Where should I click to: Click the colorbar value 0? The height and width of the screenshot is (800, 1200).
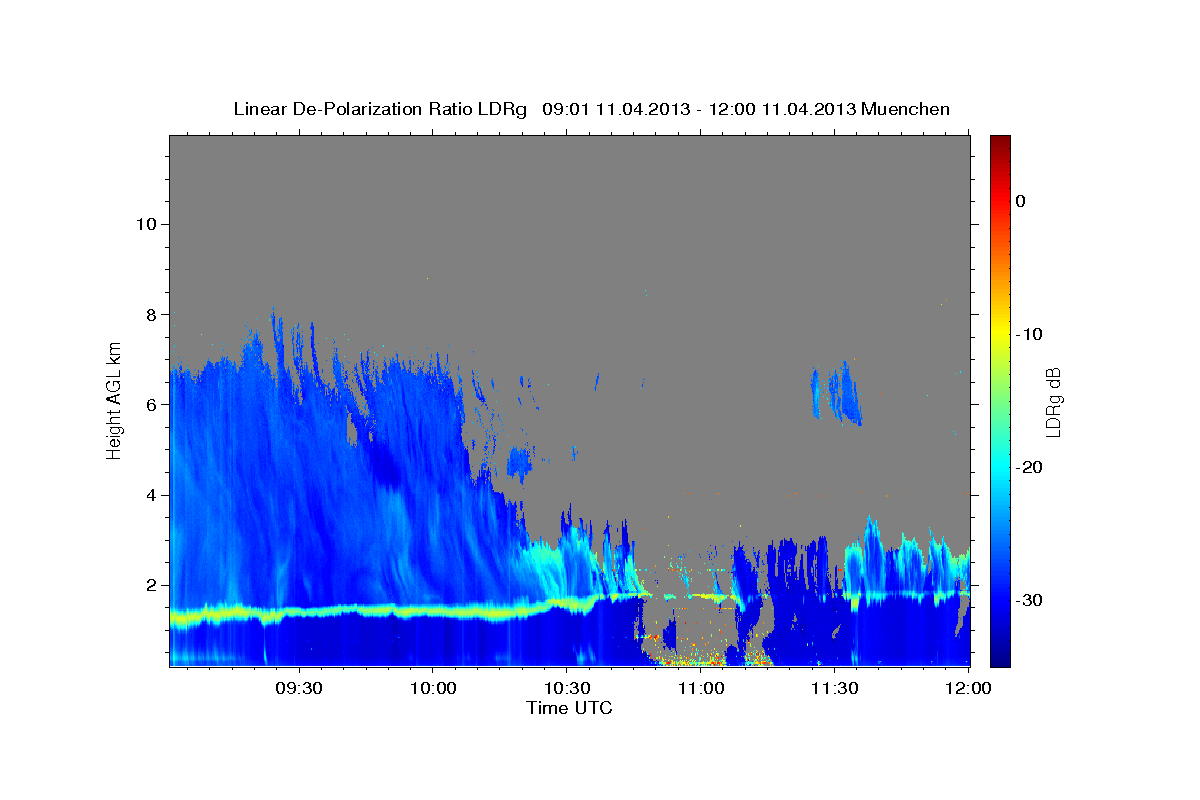(x=1020, y=201)
